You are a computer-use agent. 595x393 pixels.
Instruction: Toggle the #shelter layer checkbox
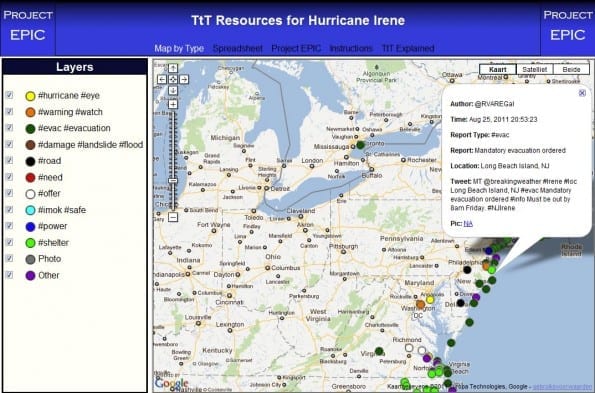coord(9,242)
